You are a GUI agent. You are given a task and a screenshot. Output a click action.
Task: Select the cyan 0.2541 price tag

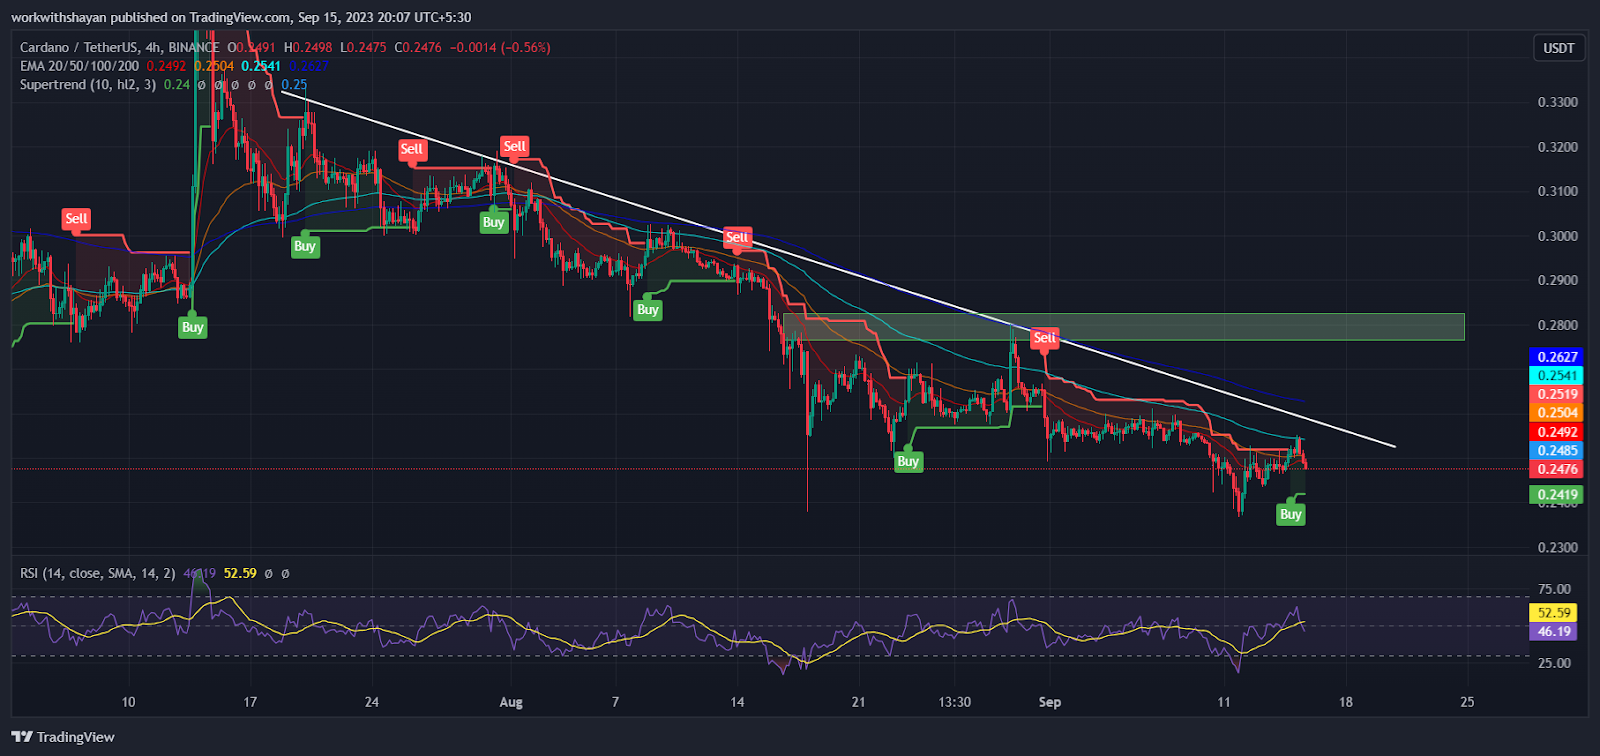coord(1557,375)
